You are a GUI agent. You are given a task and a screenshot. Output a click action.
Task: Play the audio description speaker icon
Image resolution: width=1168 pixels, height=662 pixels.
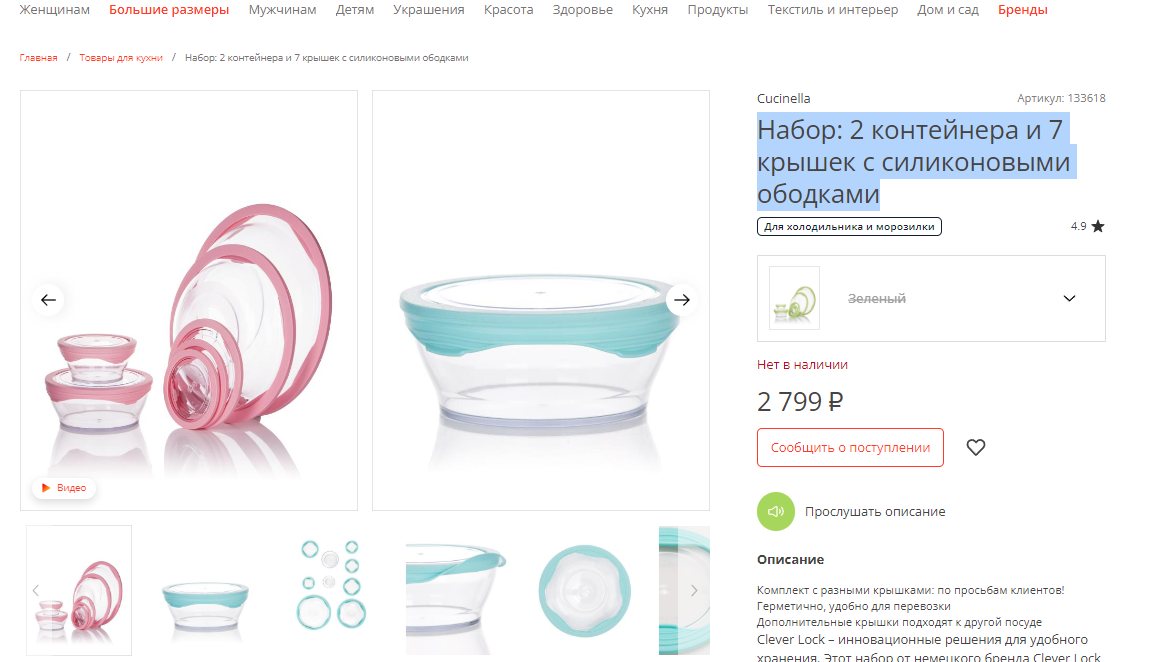[x=776, y=512]
